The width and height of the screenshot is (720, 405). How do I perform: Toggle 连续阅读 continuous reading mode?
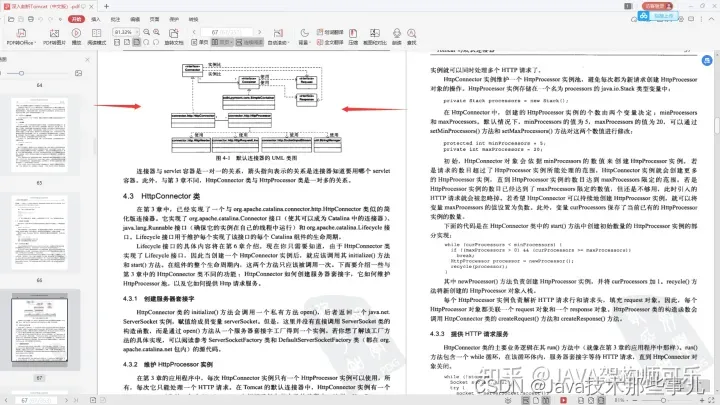249,42
